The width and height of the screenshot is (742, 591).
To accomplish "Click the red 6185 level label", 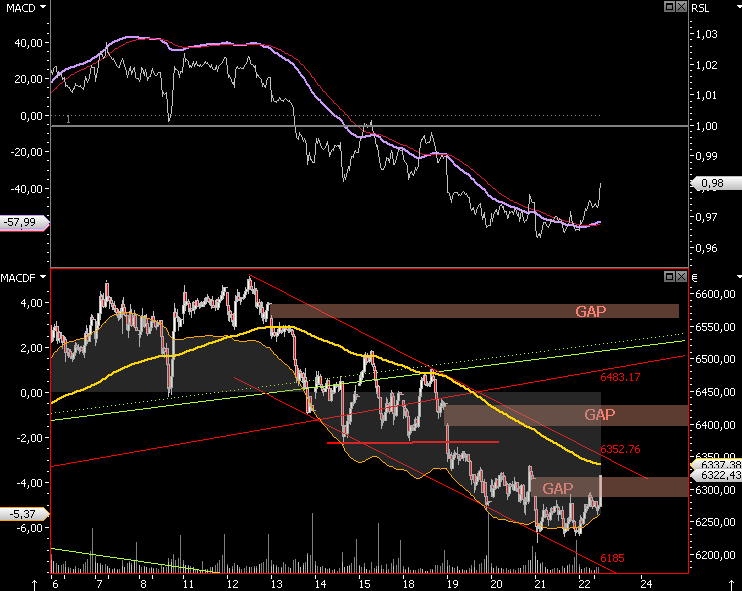I will tap(612, 558).
